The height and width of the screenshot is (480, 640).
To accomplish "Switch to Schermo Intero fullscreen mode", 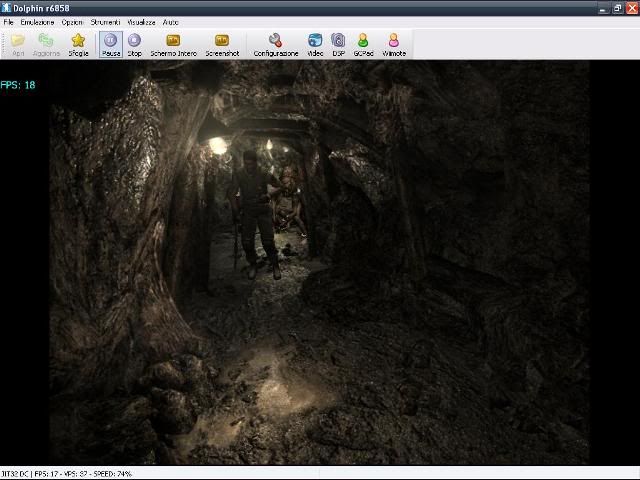I will click(x=173, y=44).
